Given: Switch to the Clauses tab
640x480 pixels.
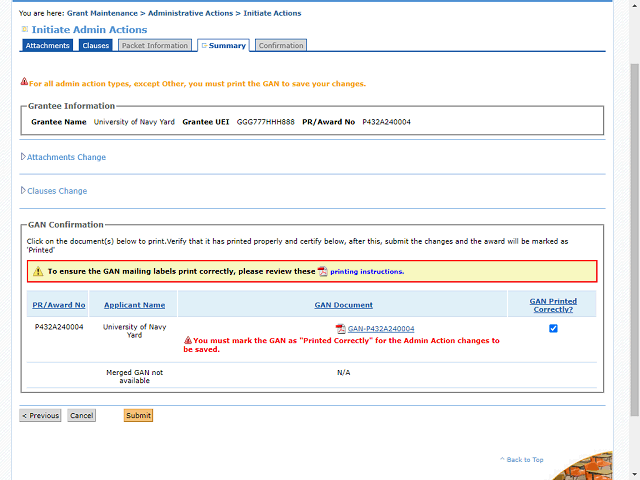Looking at the screenshot, I should [96, 45].
